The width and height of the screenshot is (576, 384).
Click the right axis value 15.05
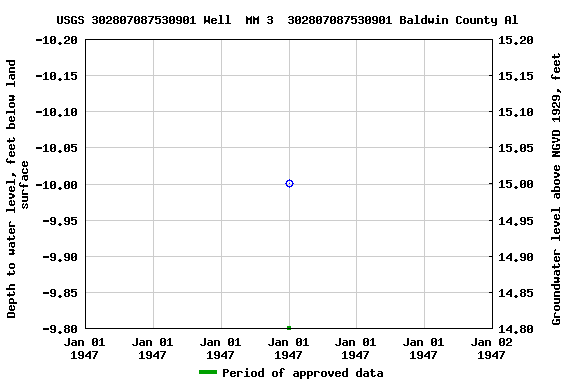click(515, 148)
